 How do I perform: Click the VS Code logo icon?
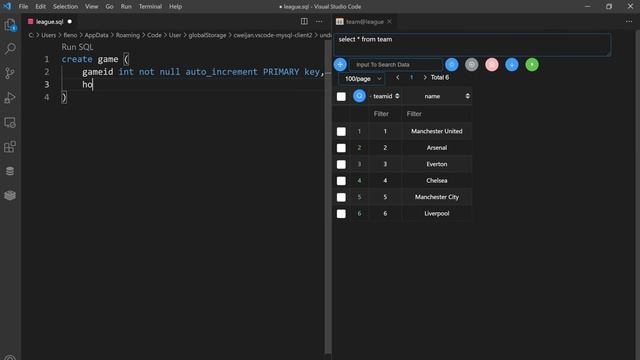(x=7, y=6)
